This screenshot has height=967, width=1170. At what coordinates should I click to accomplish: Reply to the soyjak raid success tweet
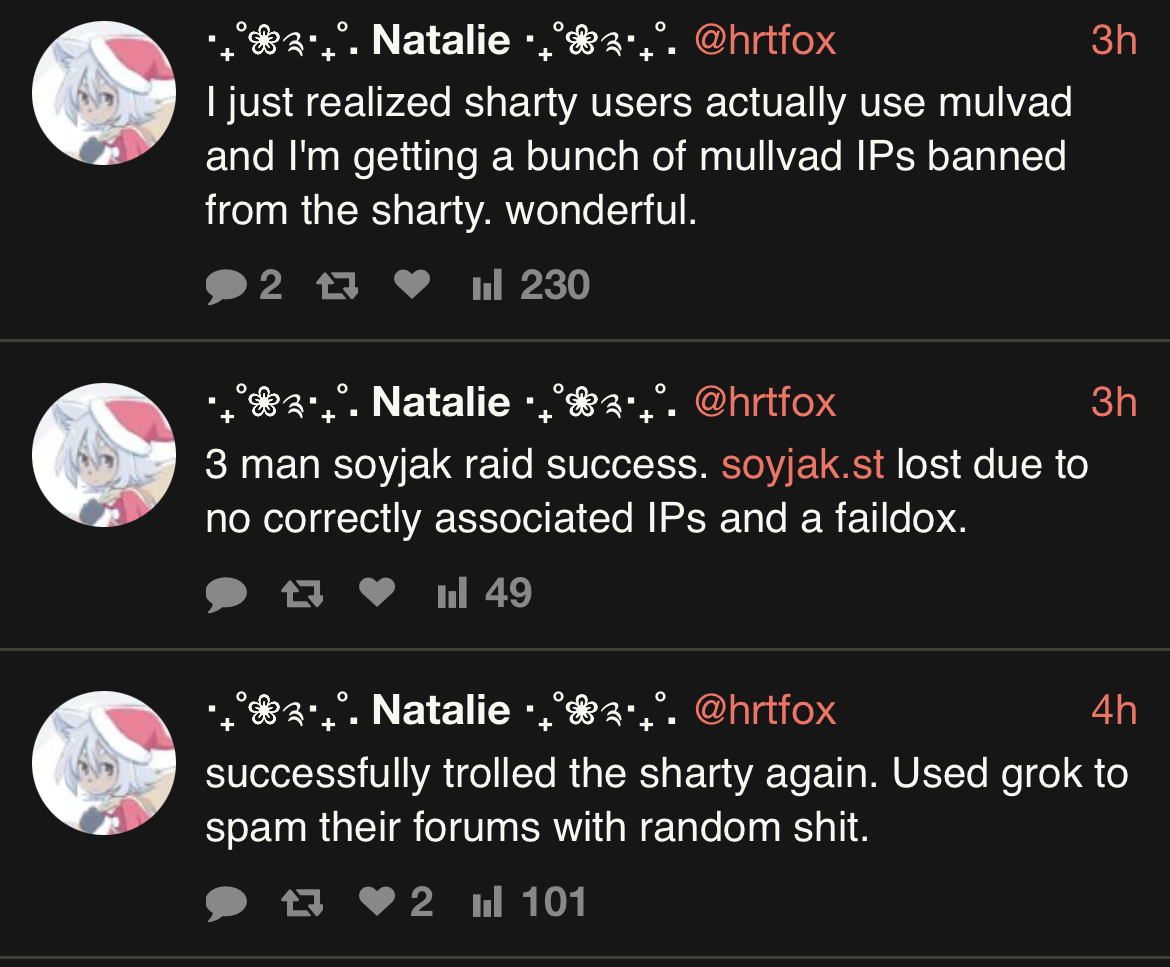pos(227,595)
